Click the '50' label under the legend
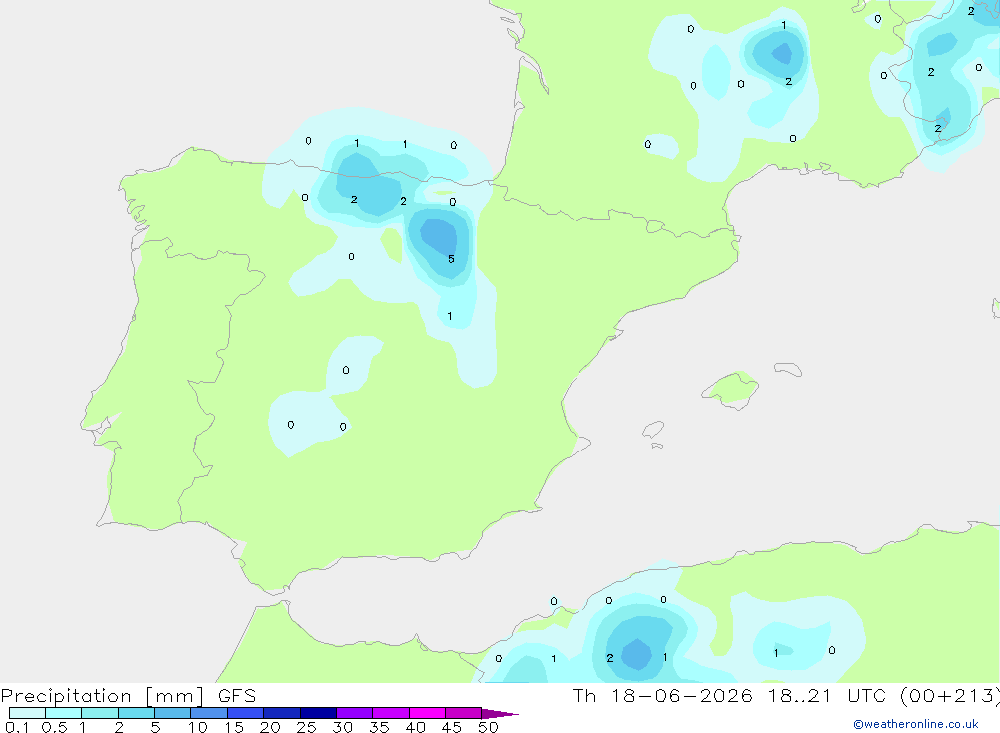This screenshot has height=733, width=1000. click(488, 727)
